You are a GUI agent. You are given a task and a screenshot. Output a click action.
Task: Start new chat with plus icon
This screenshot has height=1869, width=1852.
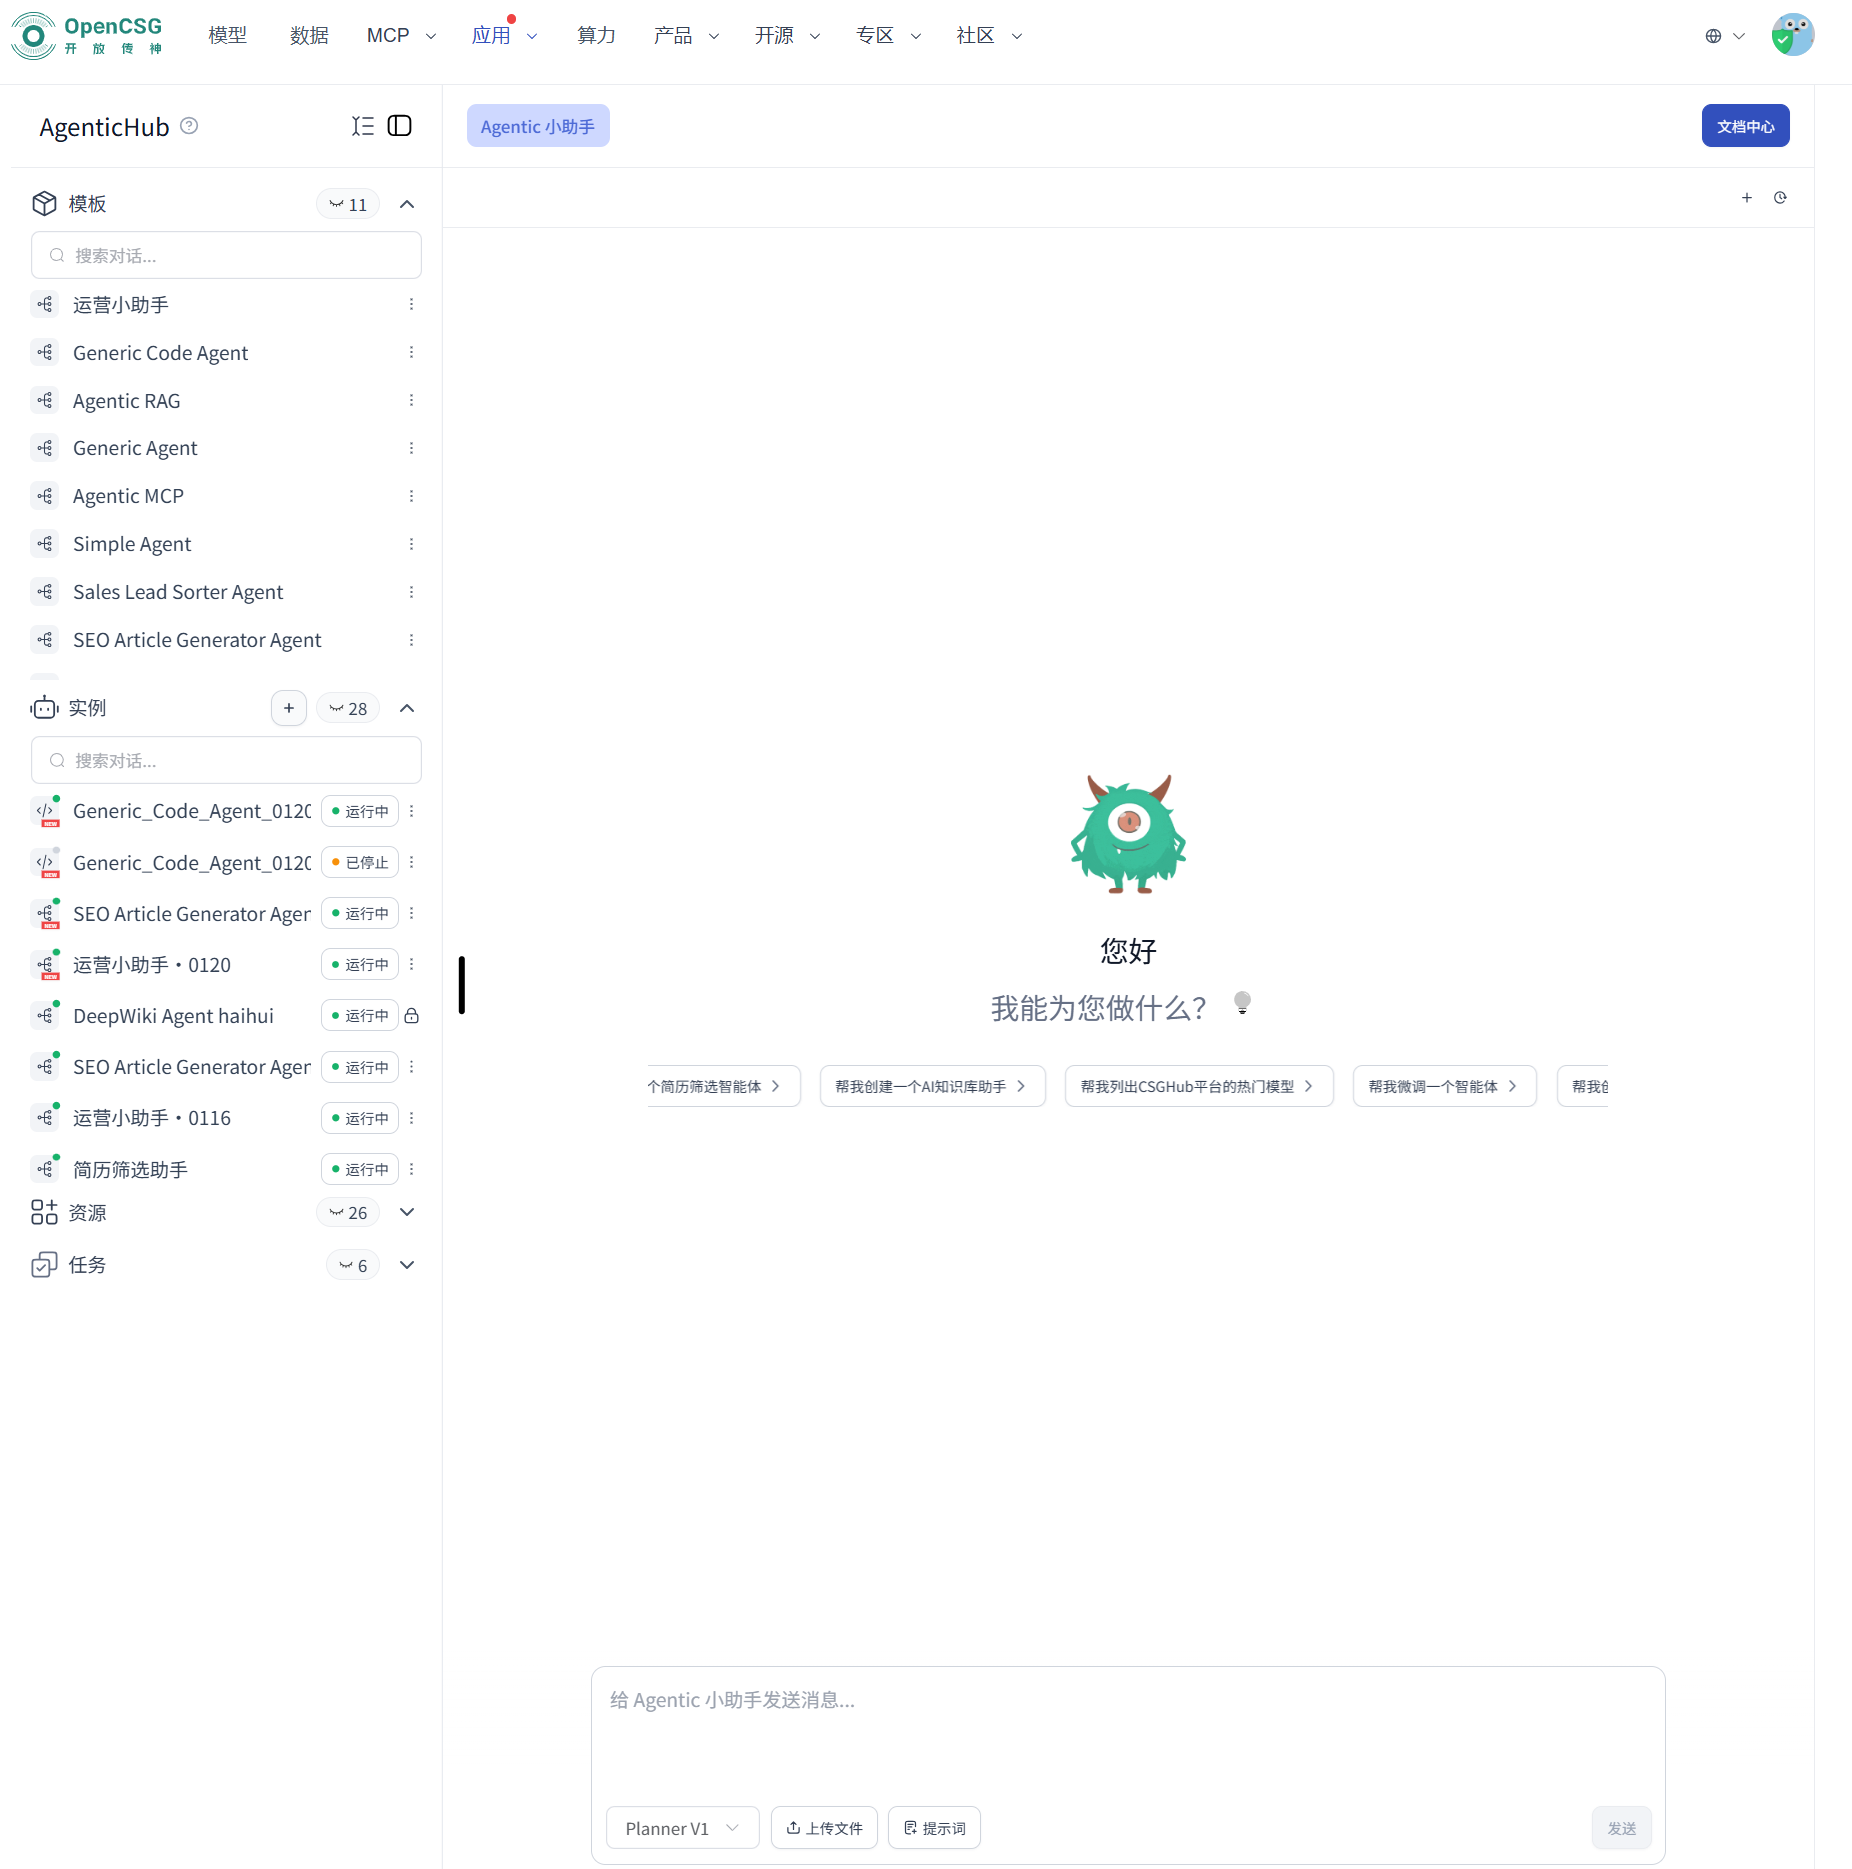point(1746,198)
